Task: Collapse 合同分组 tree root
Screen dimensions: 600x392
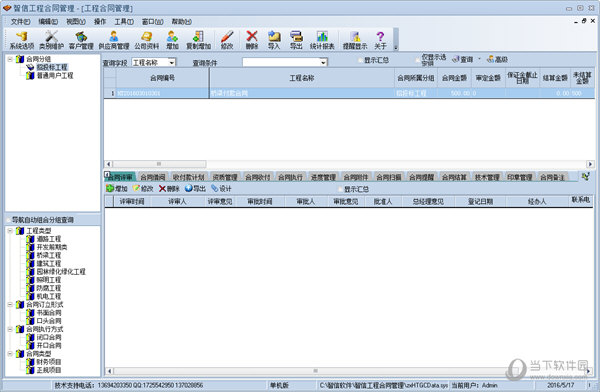Action: [x=10, y=59]
